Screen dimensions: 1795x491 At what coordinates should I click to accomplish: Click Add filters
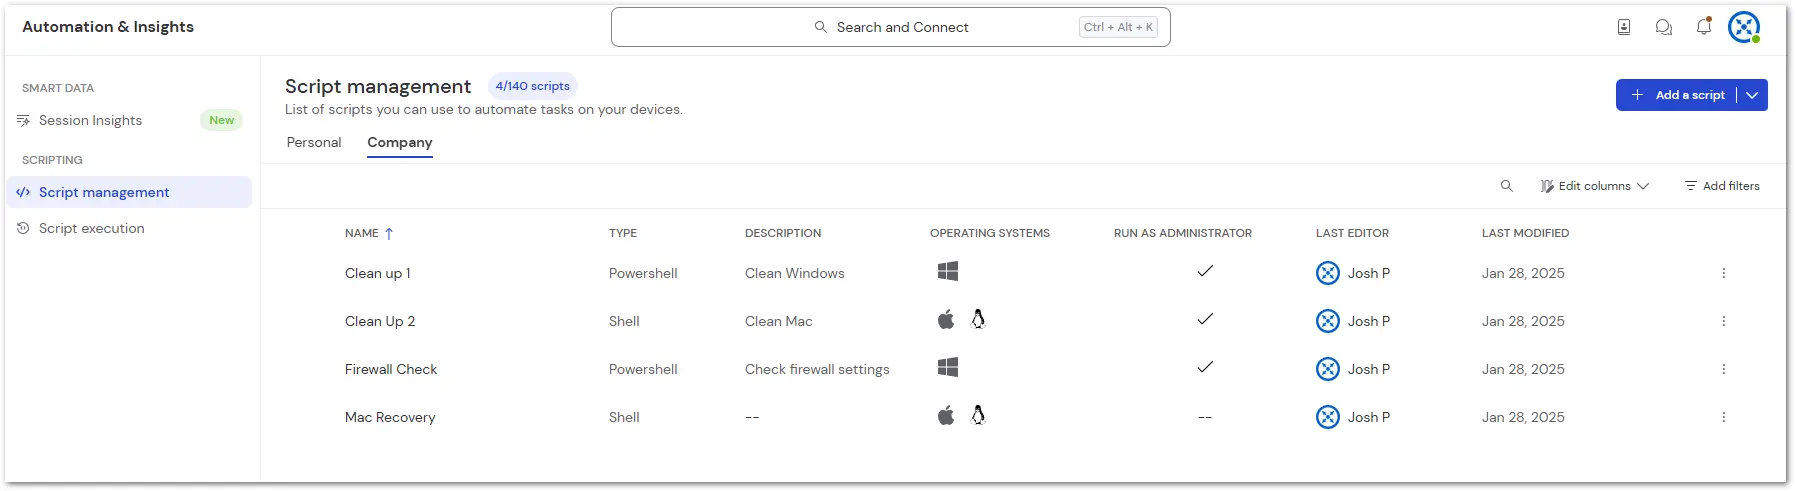[1722, 186]
